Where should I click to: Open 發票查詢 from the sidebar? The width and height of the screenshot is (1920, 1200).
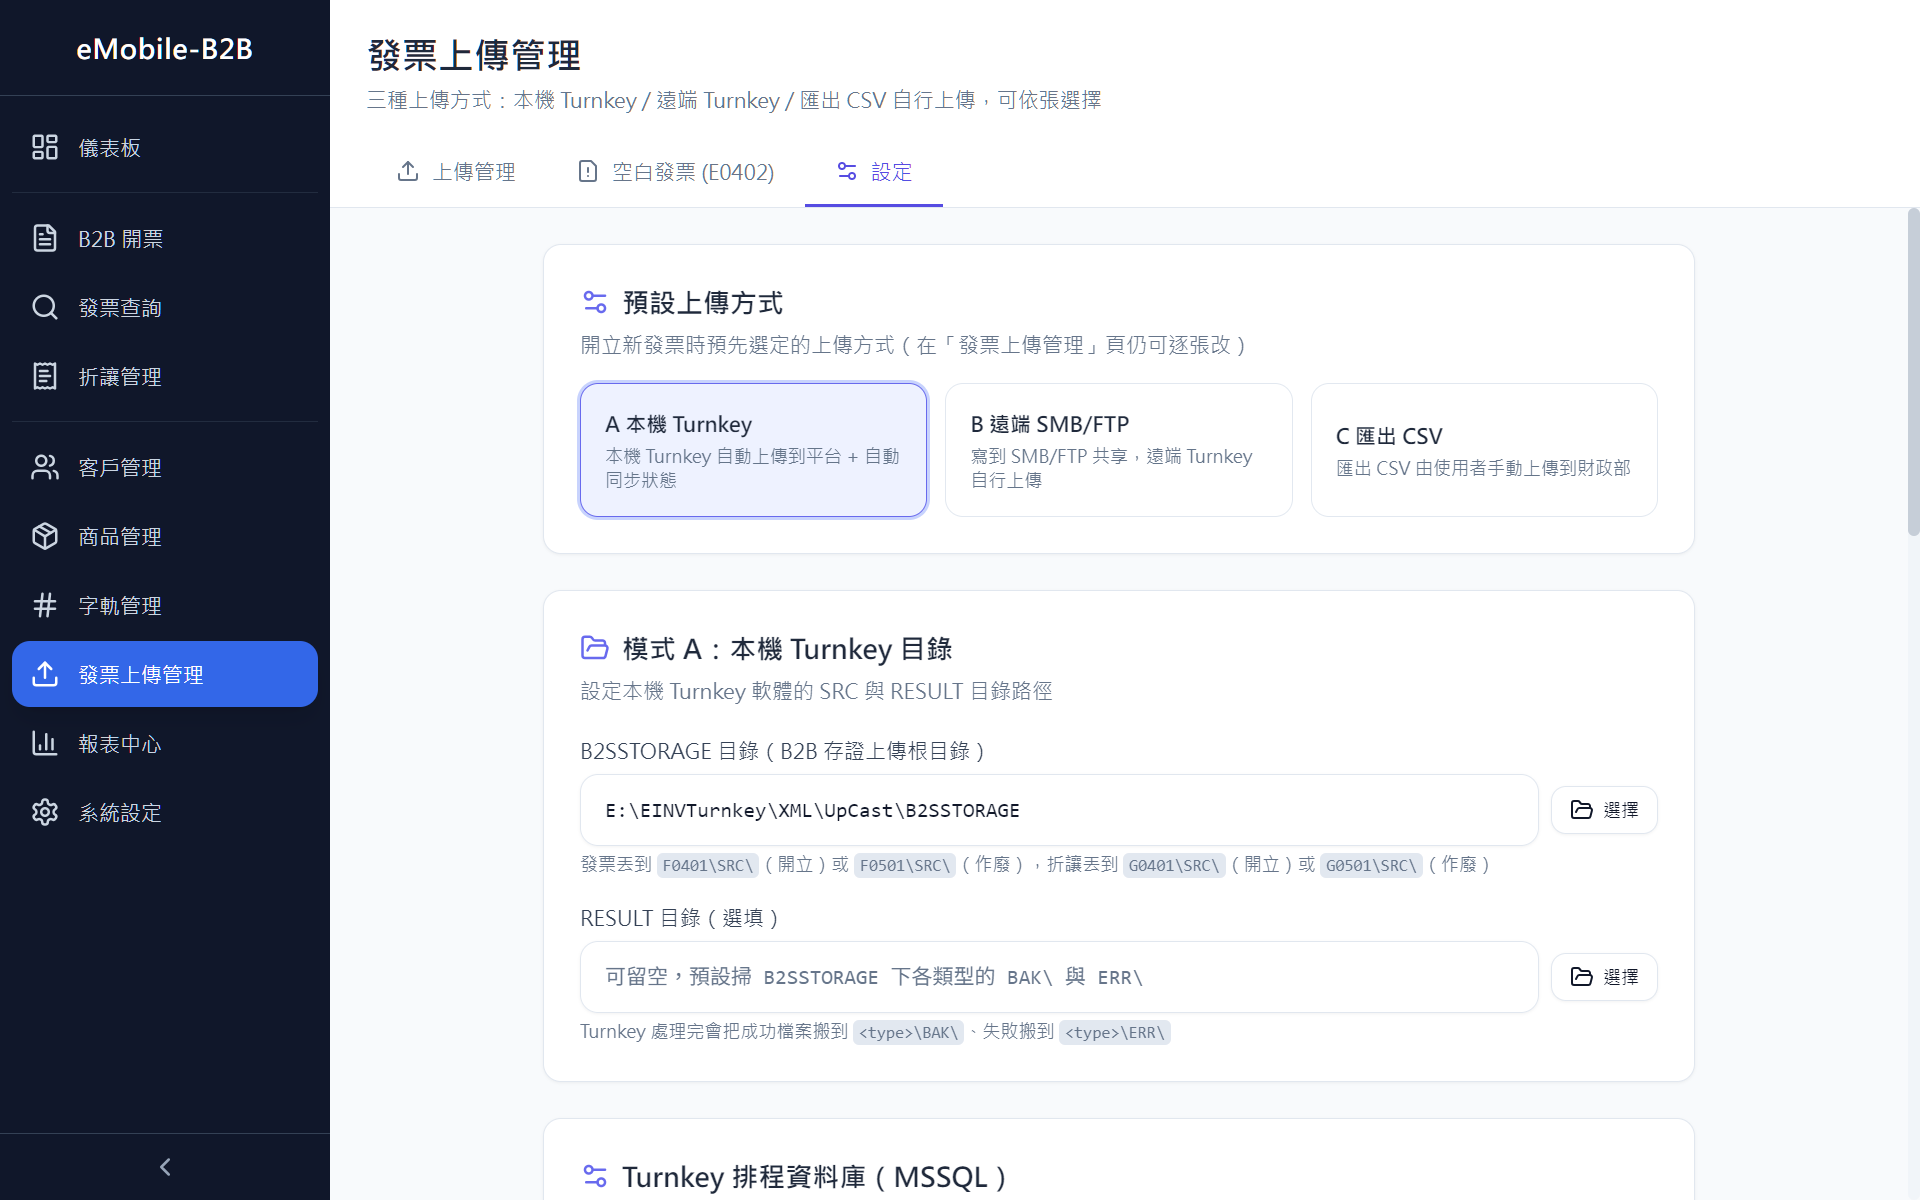(x=165, y=307)
